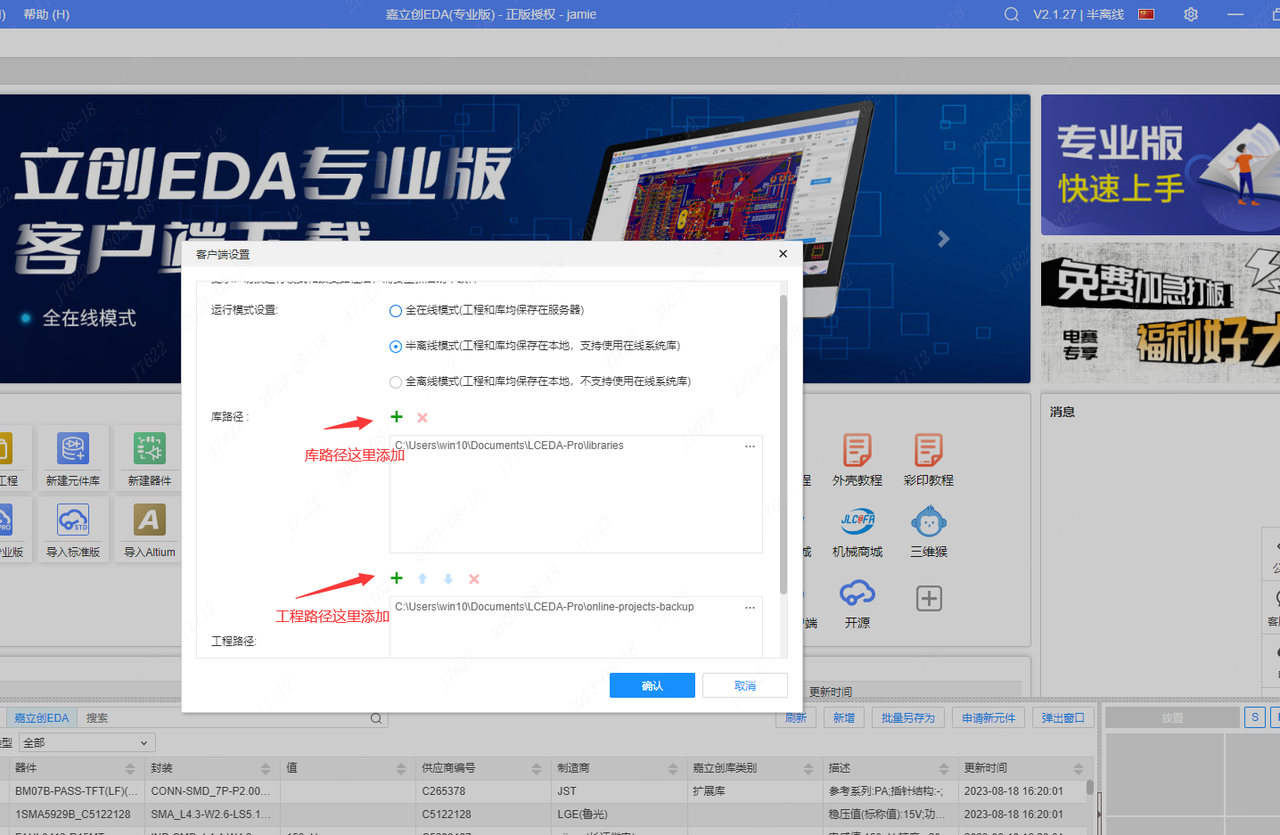Click the client settings dialog vertical scrollbar
1280x835 pixels.
pyautogui.click(x=783, y=443)
